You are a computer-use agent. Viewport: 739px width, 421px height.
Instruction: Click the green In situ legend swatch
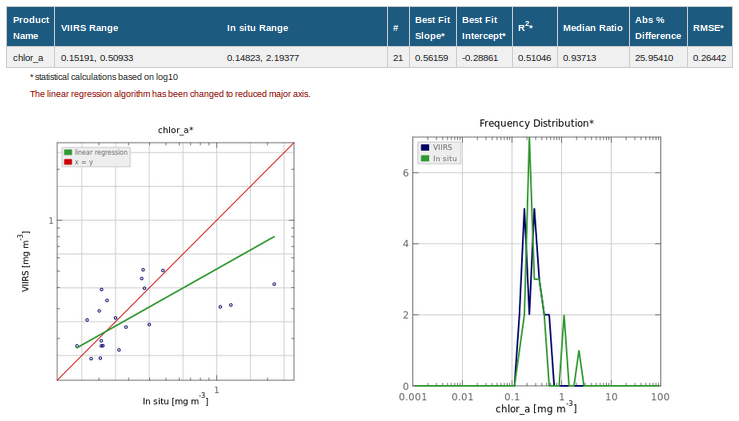(425, 158)
